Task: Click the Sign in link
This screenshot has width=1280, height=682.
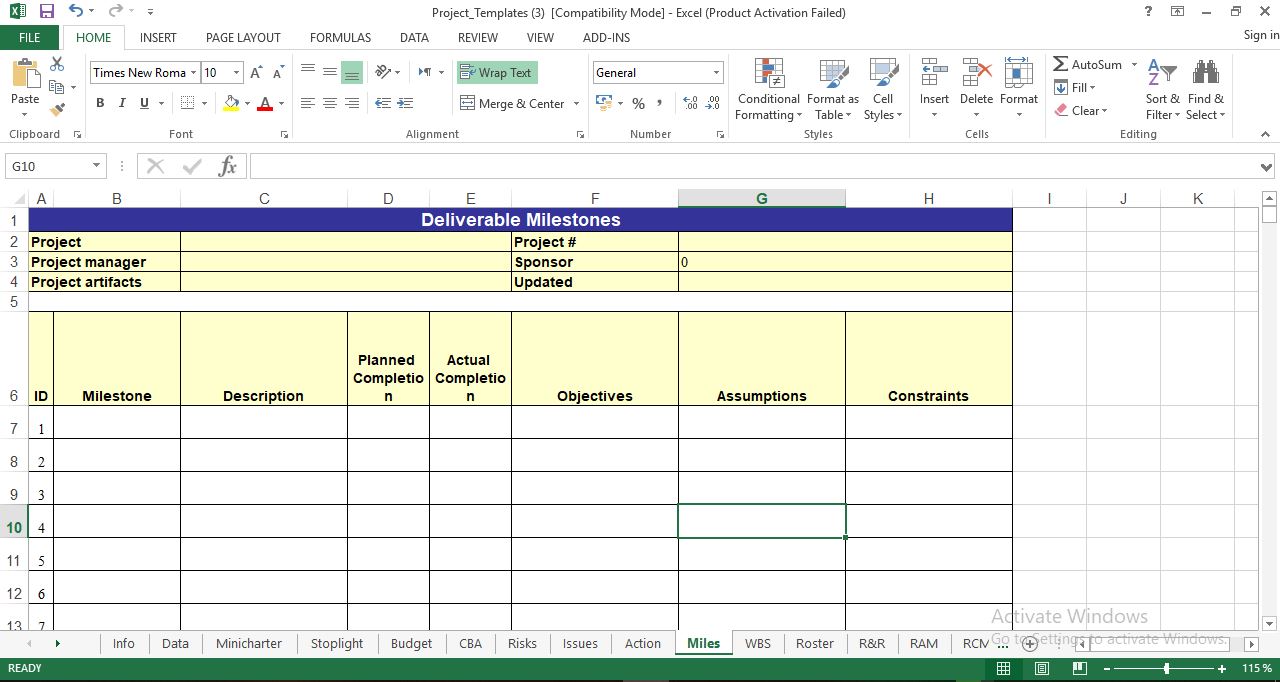Action: (1259, 34)
